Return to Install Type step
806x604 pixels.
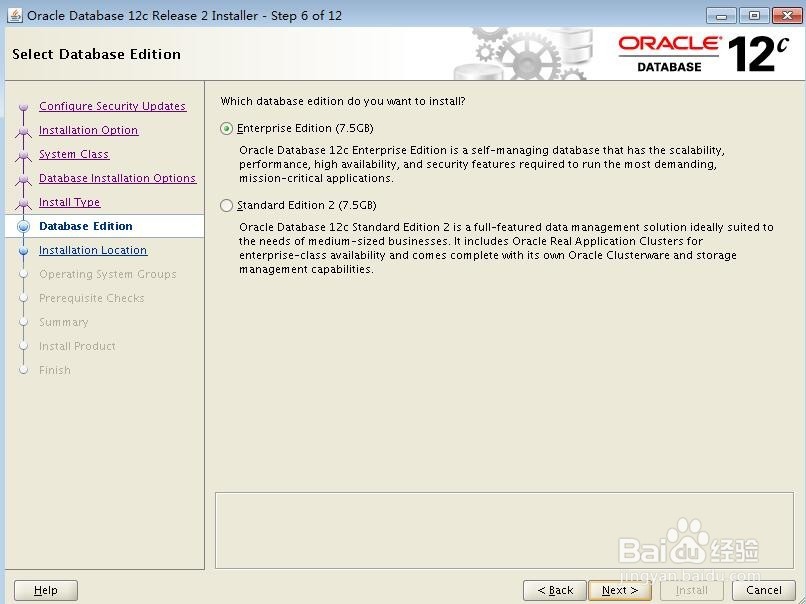click(x=69, y=202)
